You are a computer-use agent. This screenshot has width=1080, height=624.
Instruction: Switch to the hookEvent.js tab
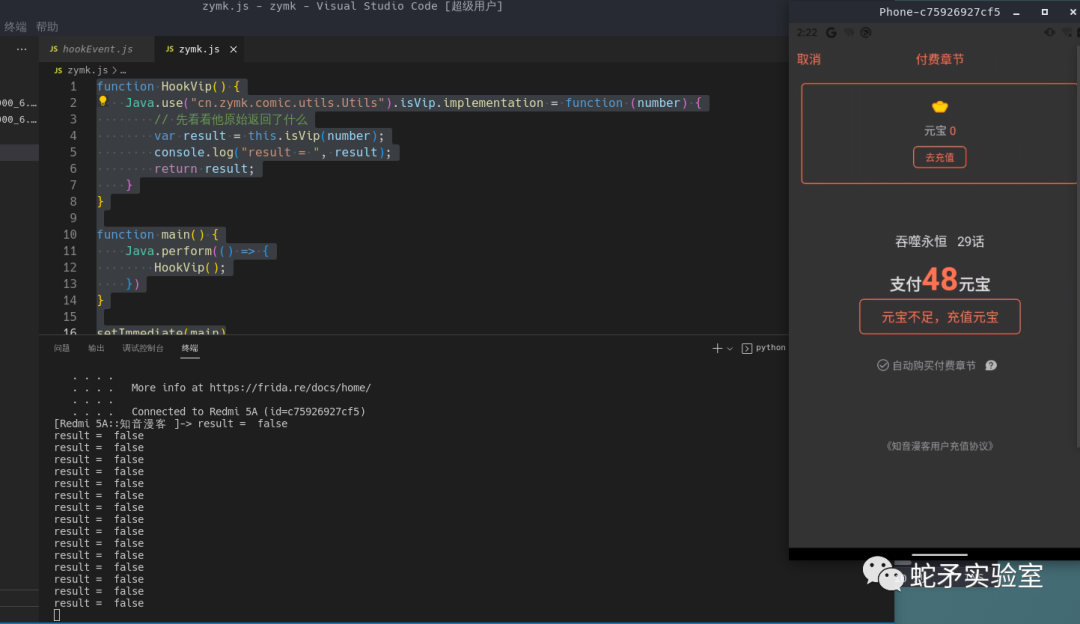pyautogui.click(x=97, y=50)
